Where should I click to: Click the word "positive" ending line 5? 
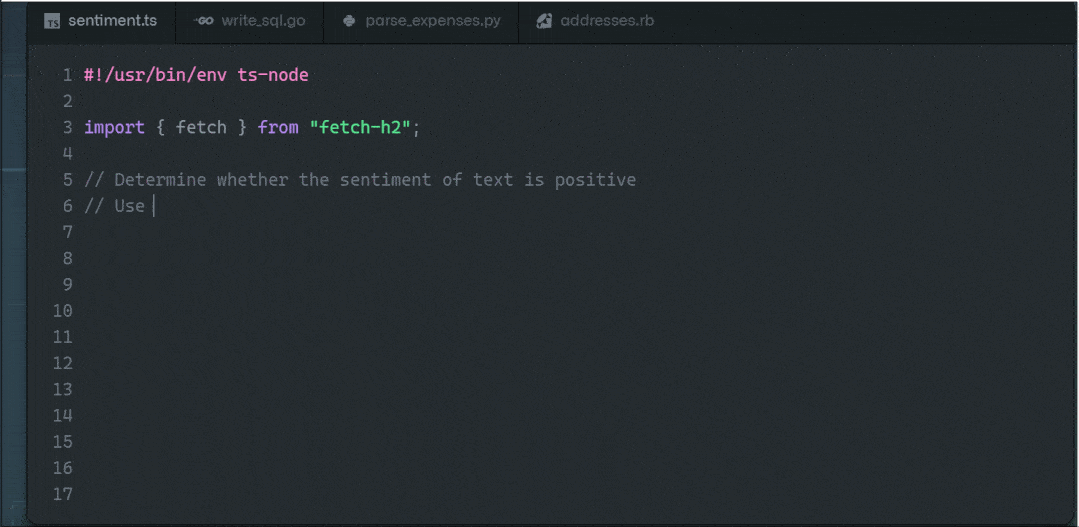tap(595, 180)
